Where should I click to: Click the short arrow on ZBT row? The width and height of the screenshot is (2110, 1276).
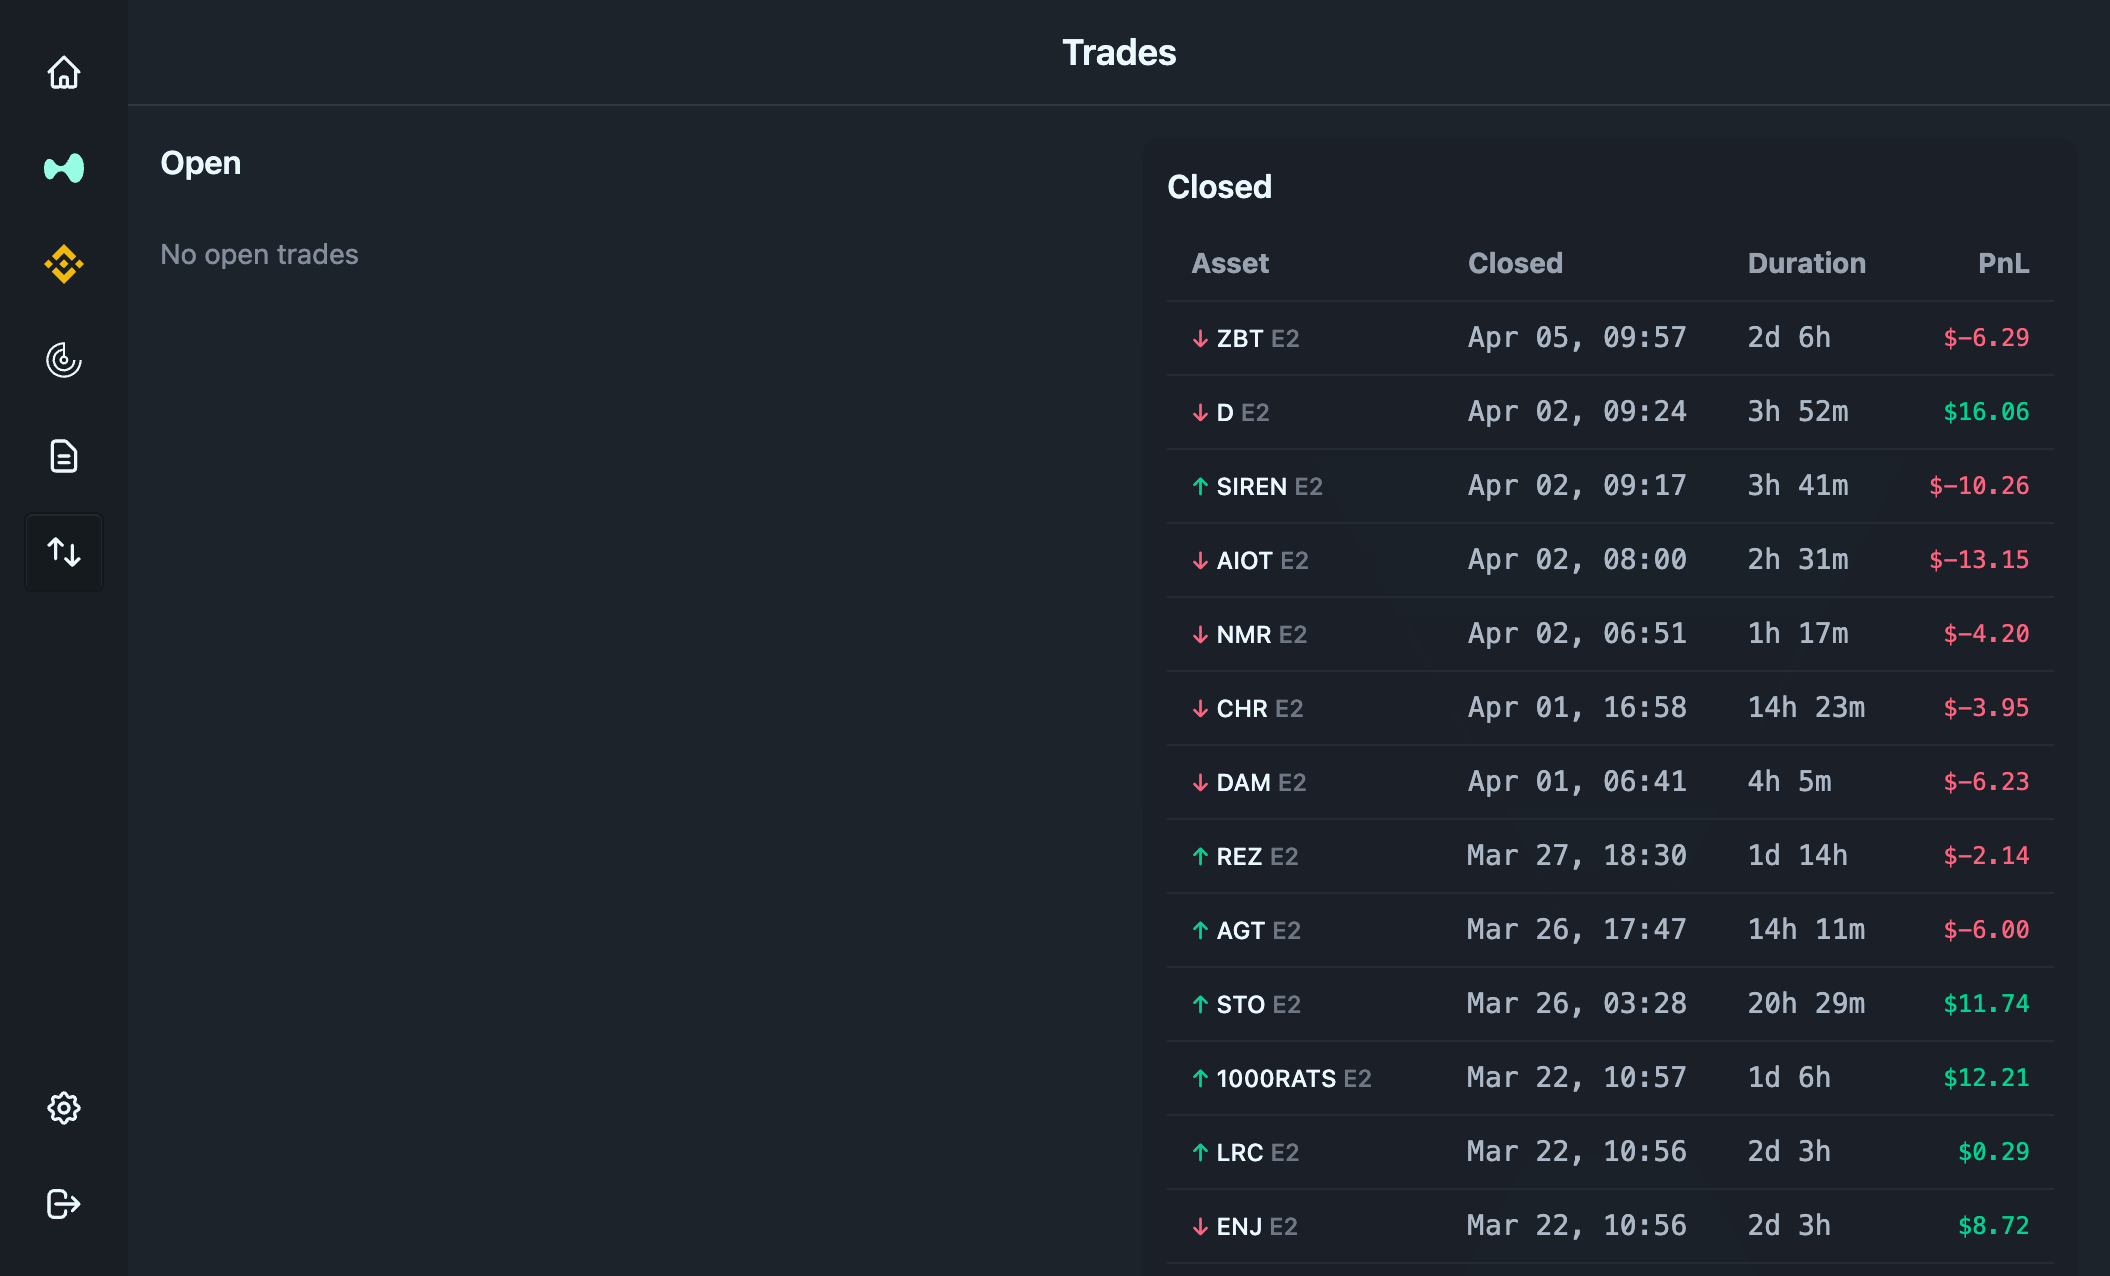pos(1200,339)
